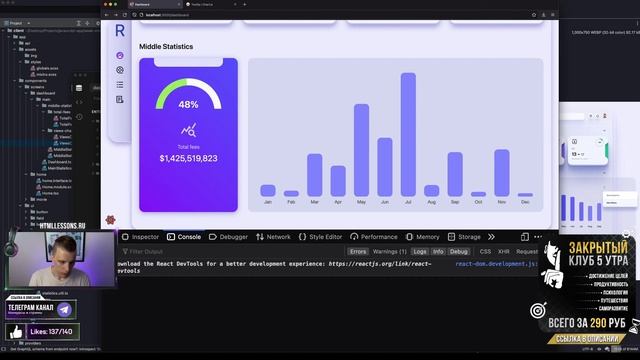Toggle the Logs console filter
Screen dimensions: 640x360
coord(420,251)
